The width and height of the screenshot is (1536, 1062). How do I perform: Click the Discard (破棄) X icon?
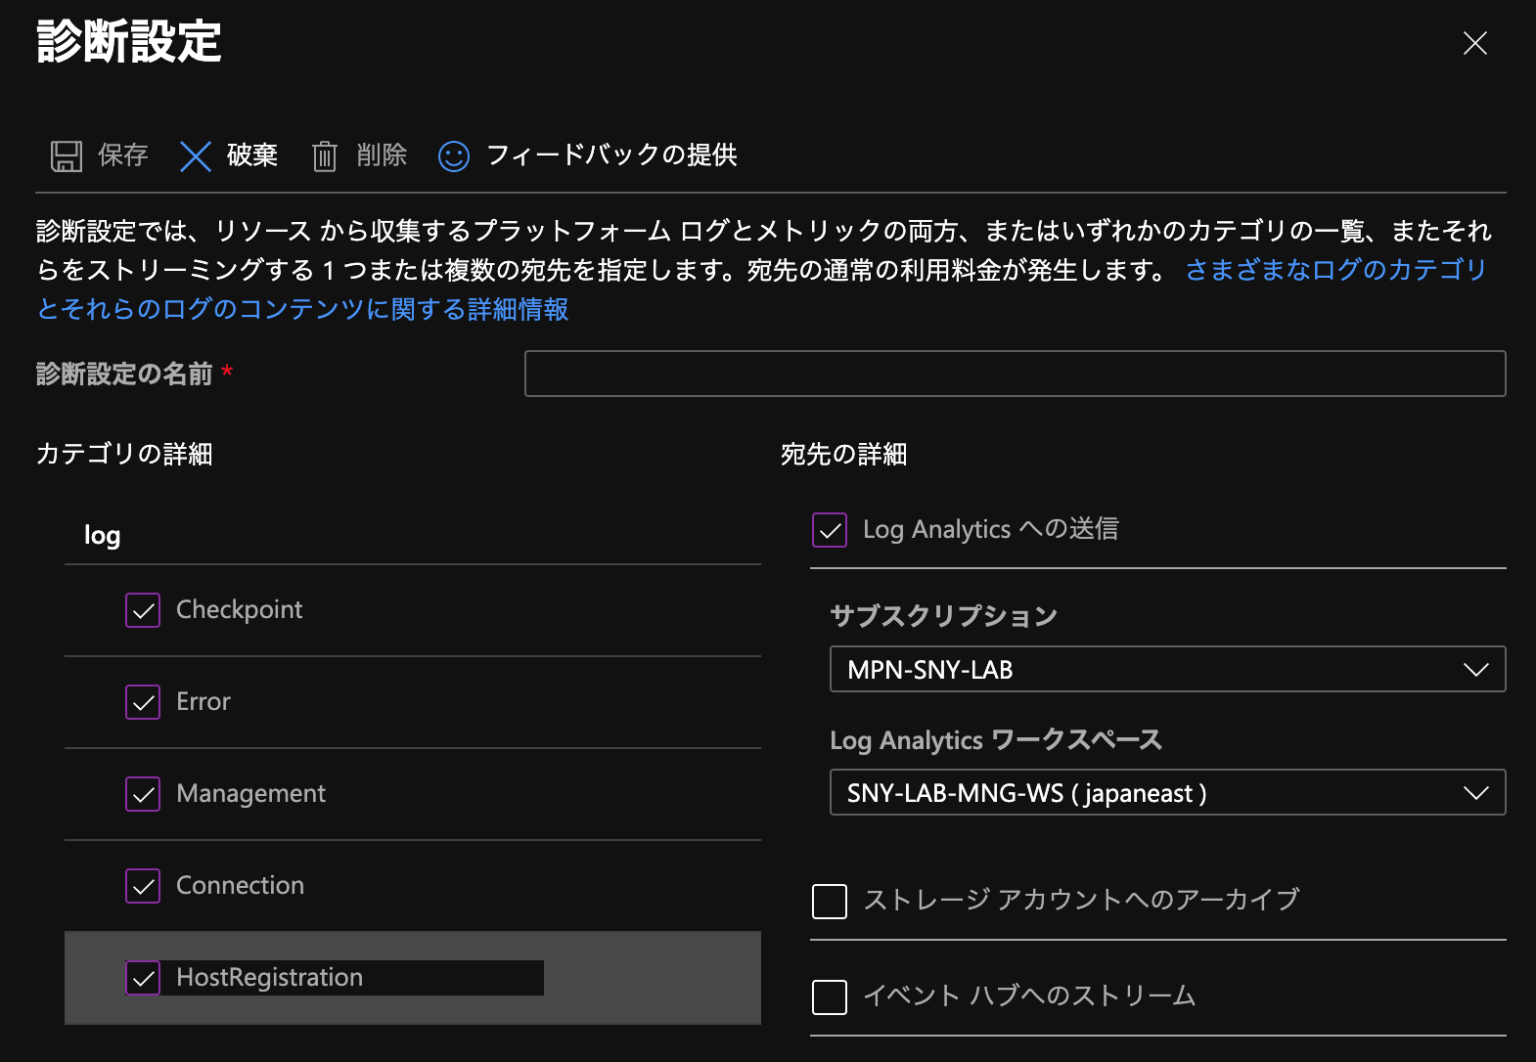click(x=195, y=156)
